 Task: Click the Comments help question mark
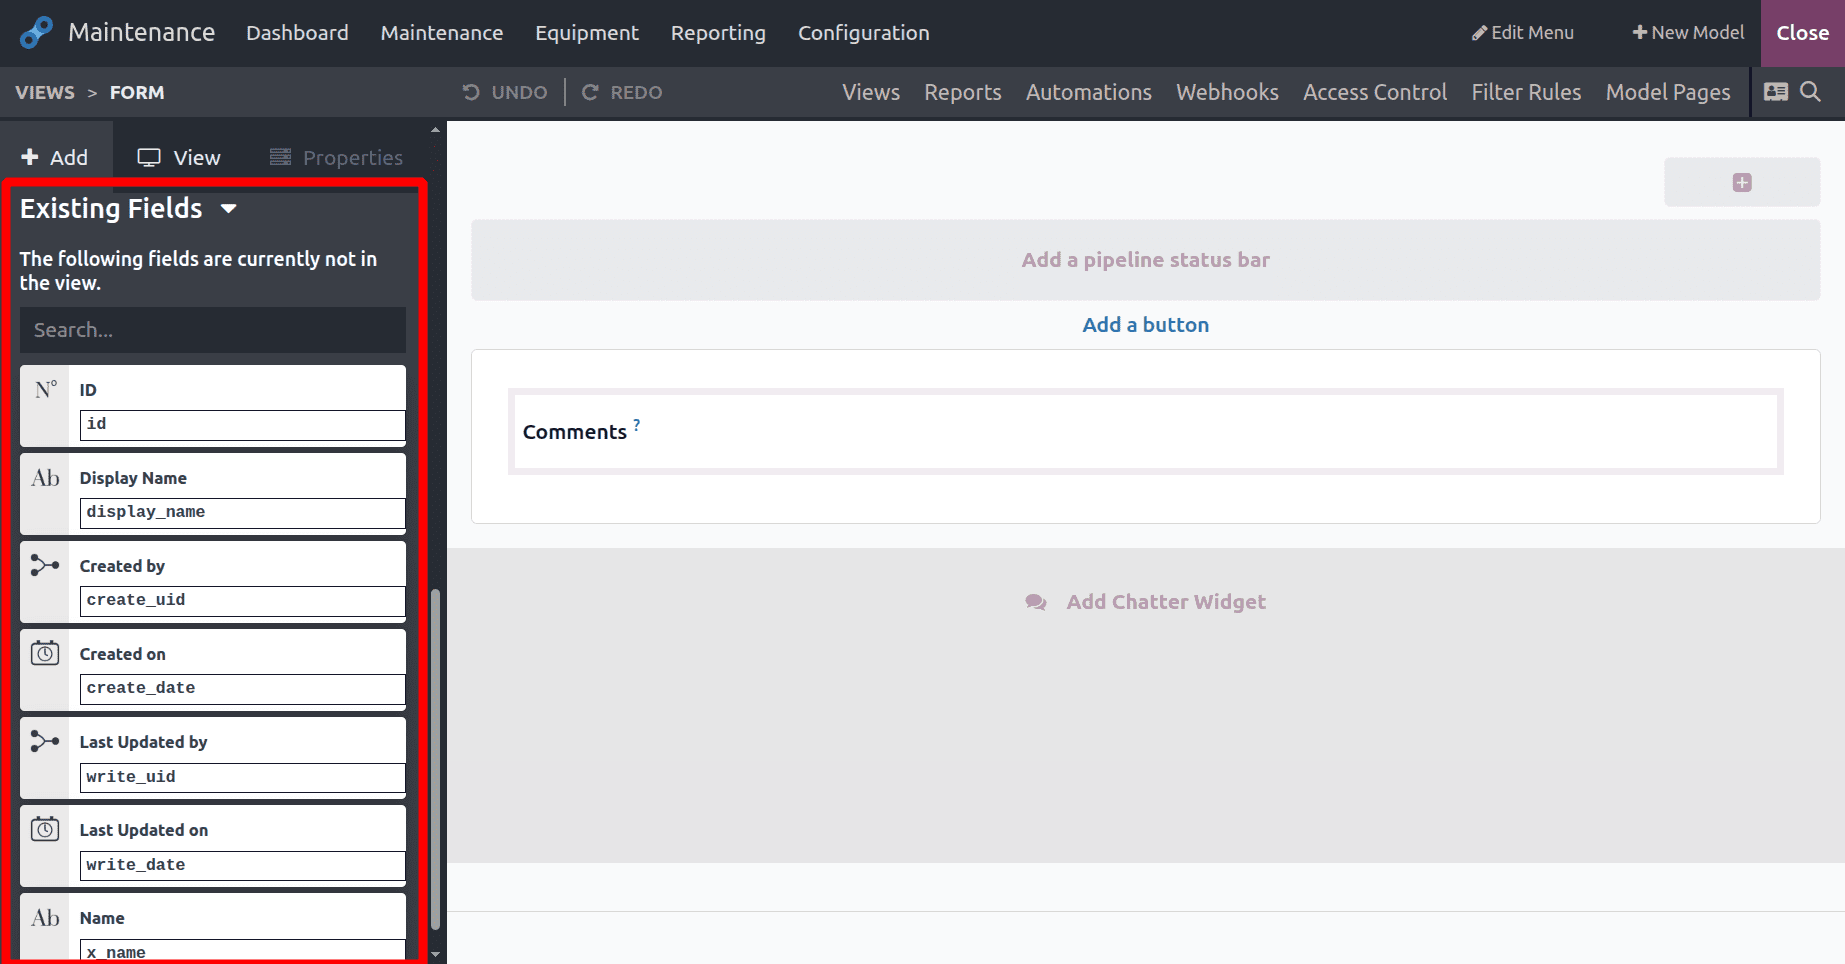[636, 425]
